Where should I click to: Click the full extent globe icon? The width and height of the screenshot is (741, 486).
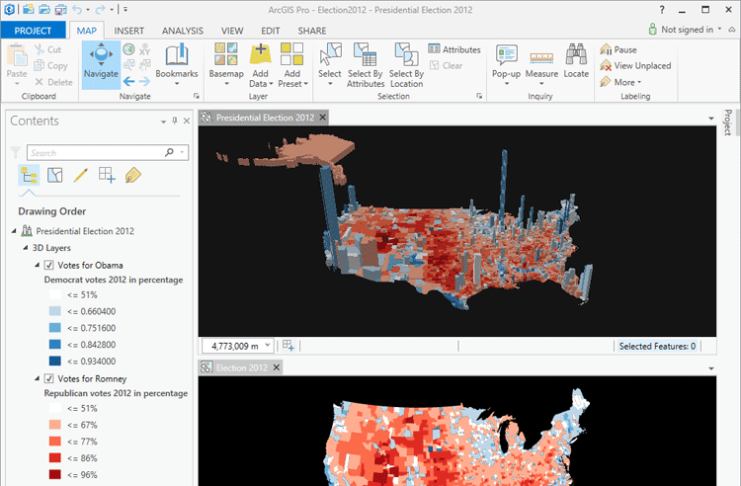pos(129,49)
